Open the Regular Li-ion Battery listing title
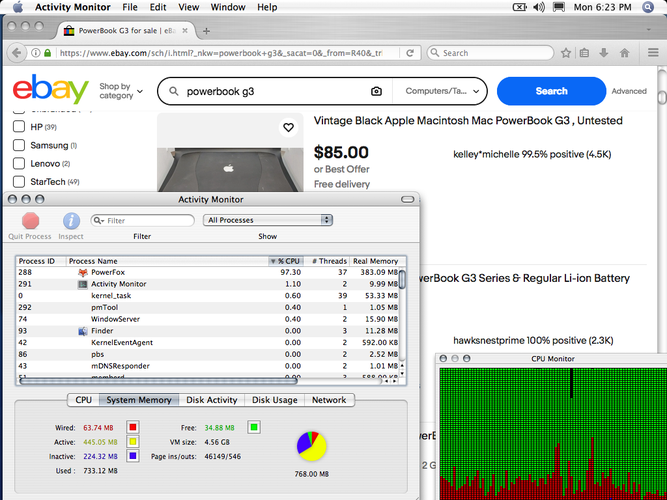Screen dimensions: 667x500 point(524,278)
